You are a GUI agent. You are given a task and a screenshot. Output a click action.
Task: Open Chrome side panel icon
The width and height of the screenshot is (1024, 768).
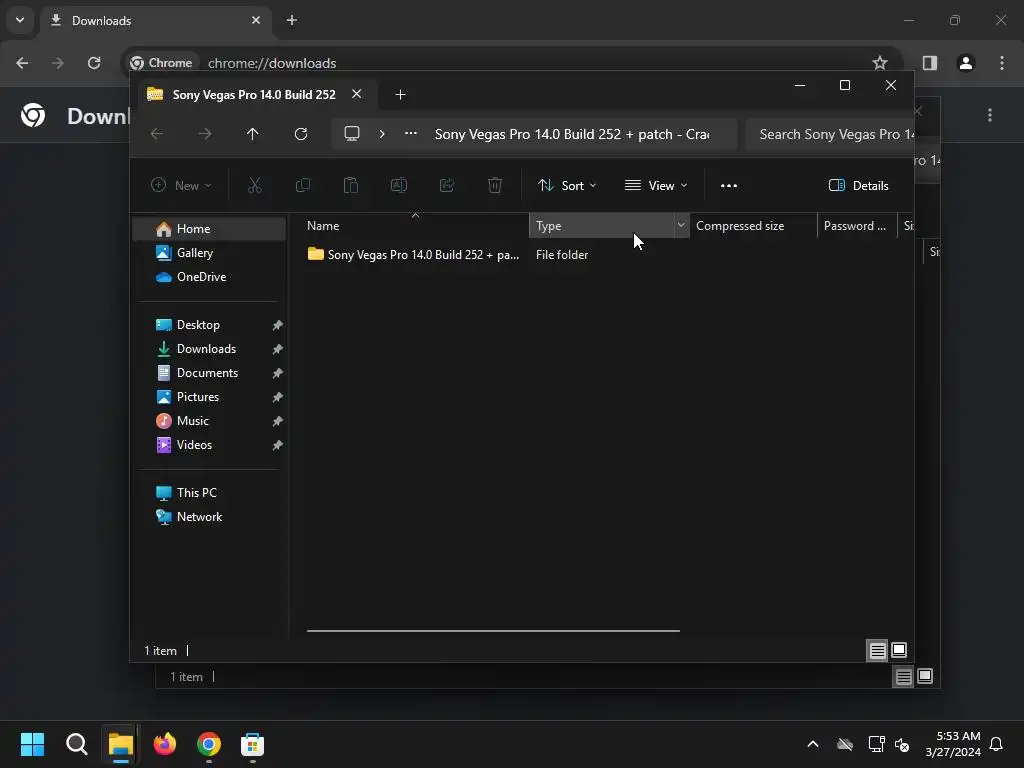click(x=929, y=63)
